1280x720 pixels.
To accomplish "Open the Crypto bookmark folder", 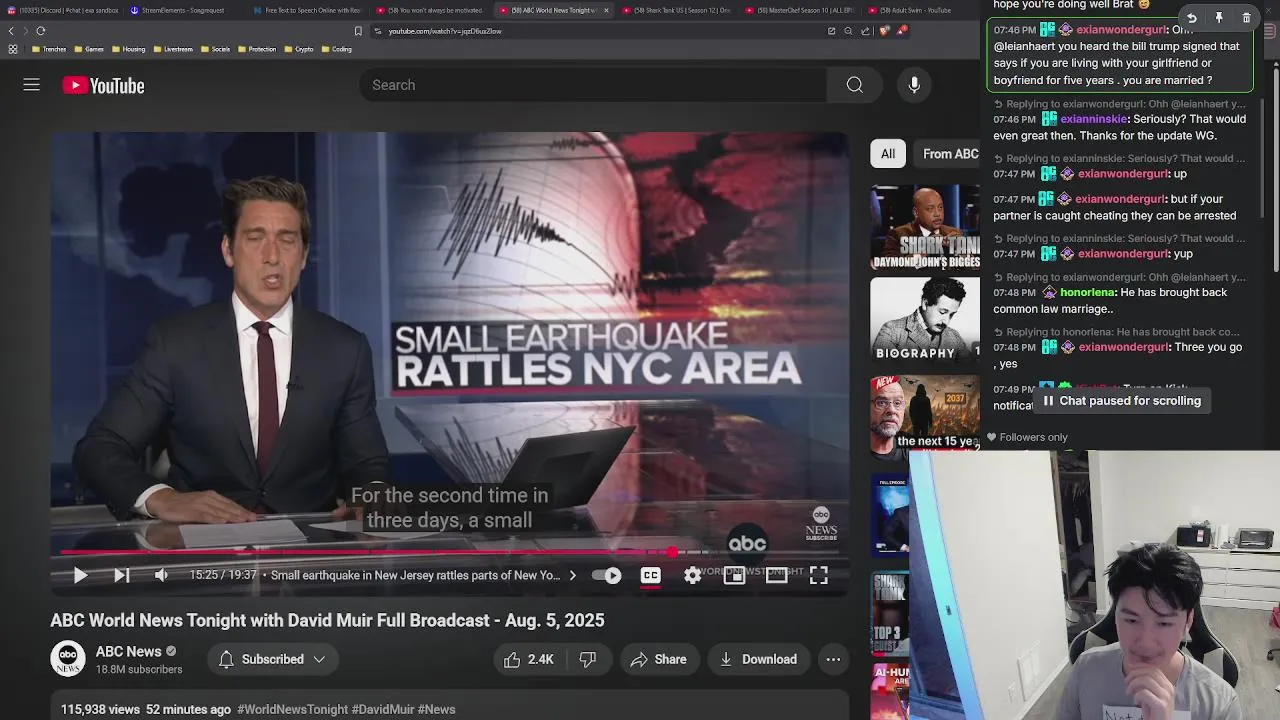I will pyautogui.click(x=299, y=49).
